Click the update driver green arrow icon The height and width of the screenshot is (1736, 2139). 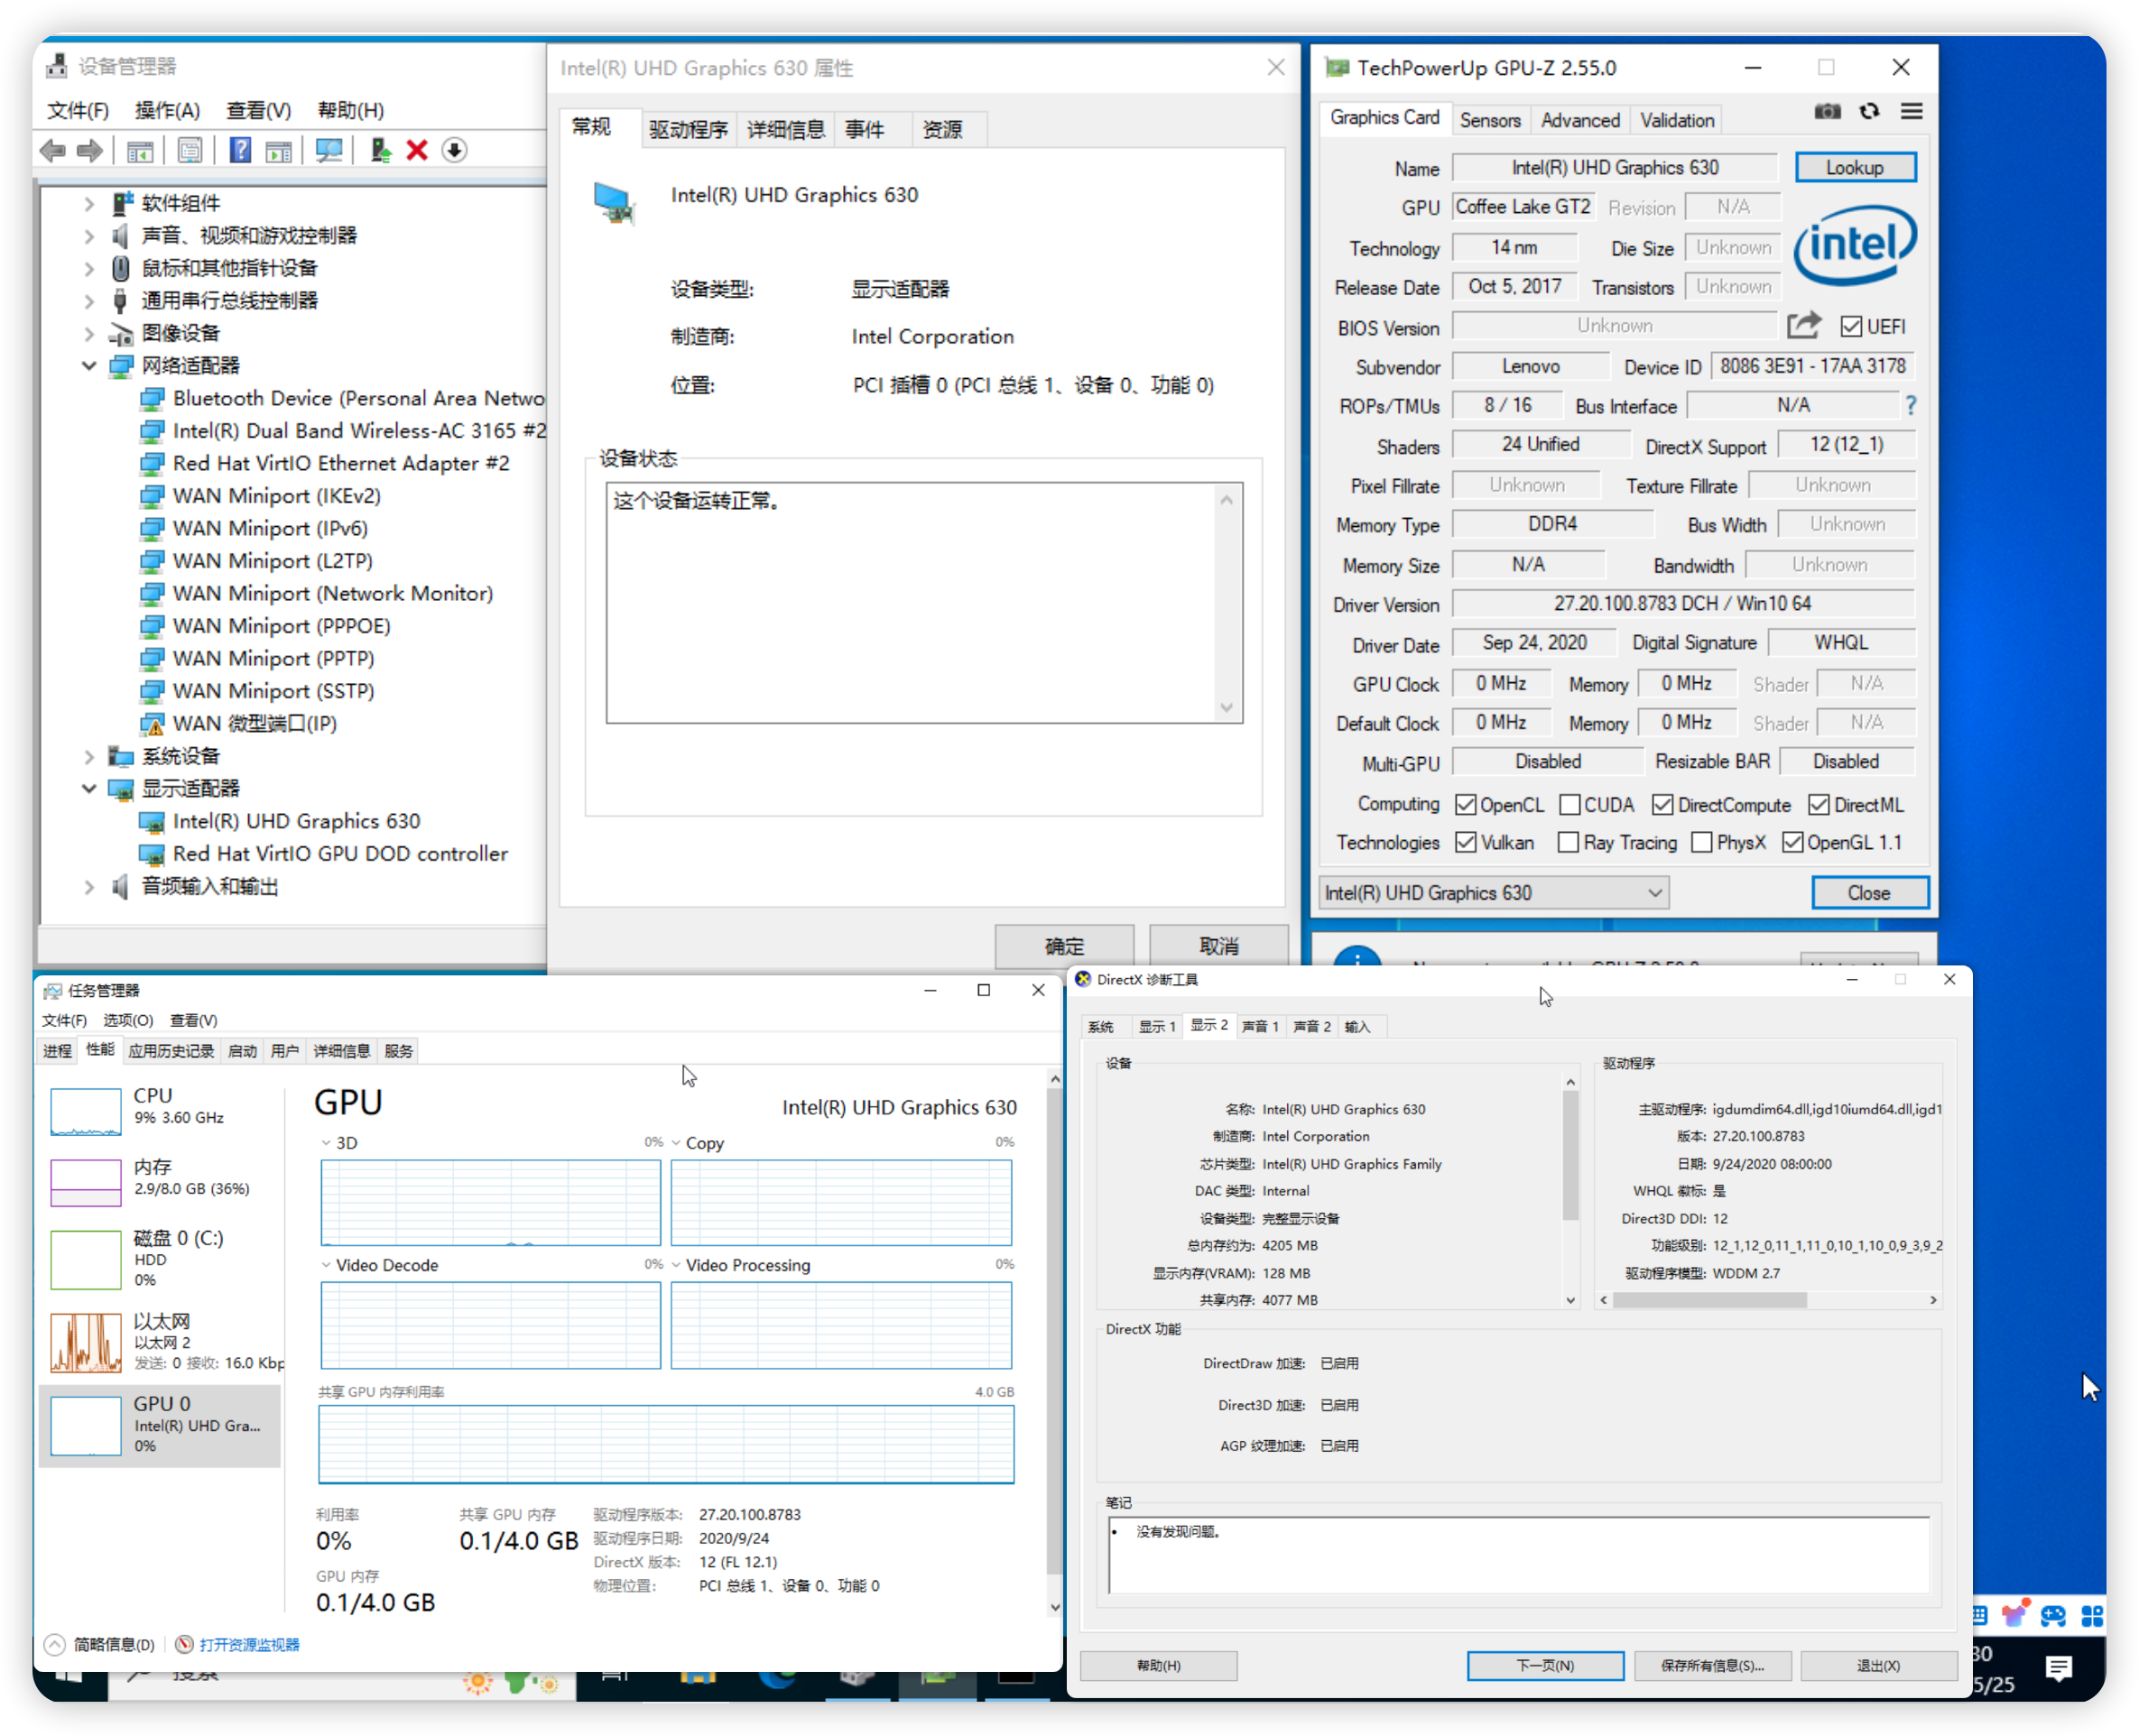(x=380, y=151)
